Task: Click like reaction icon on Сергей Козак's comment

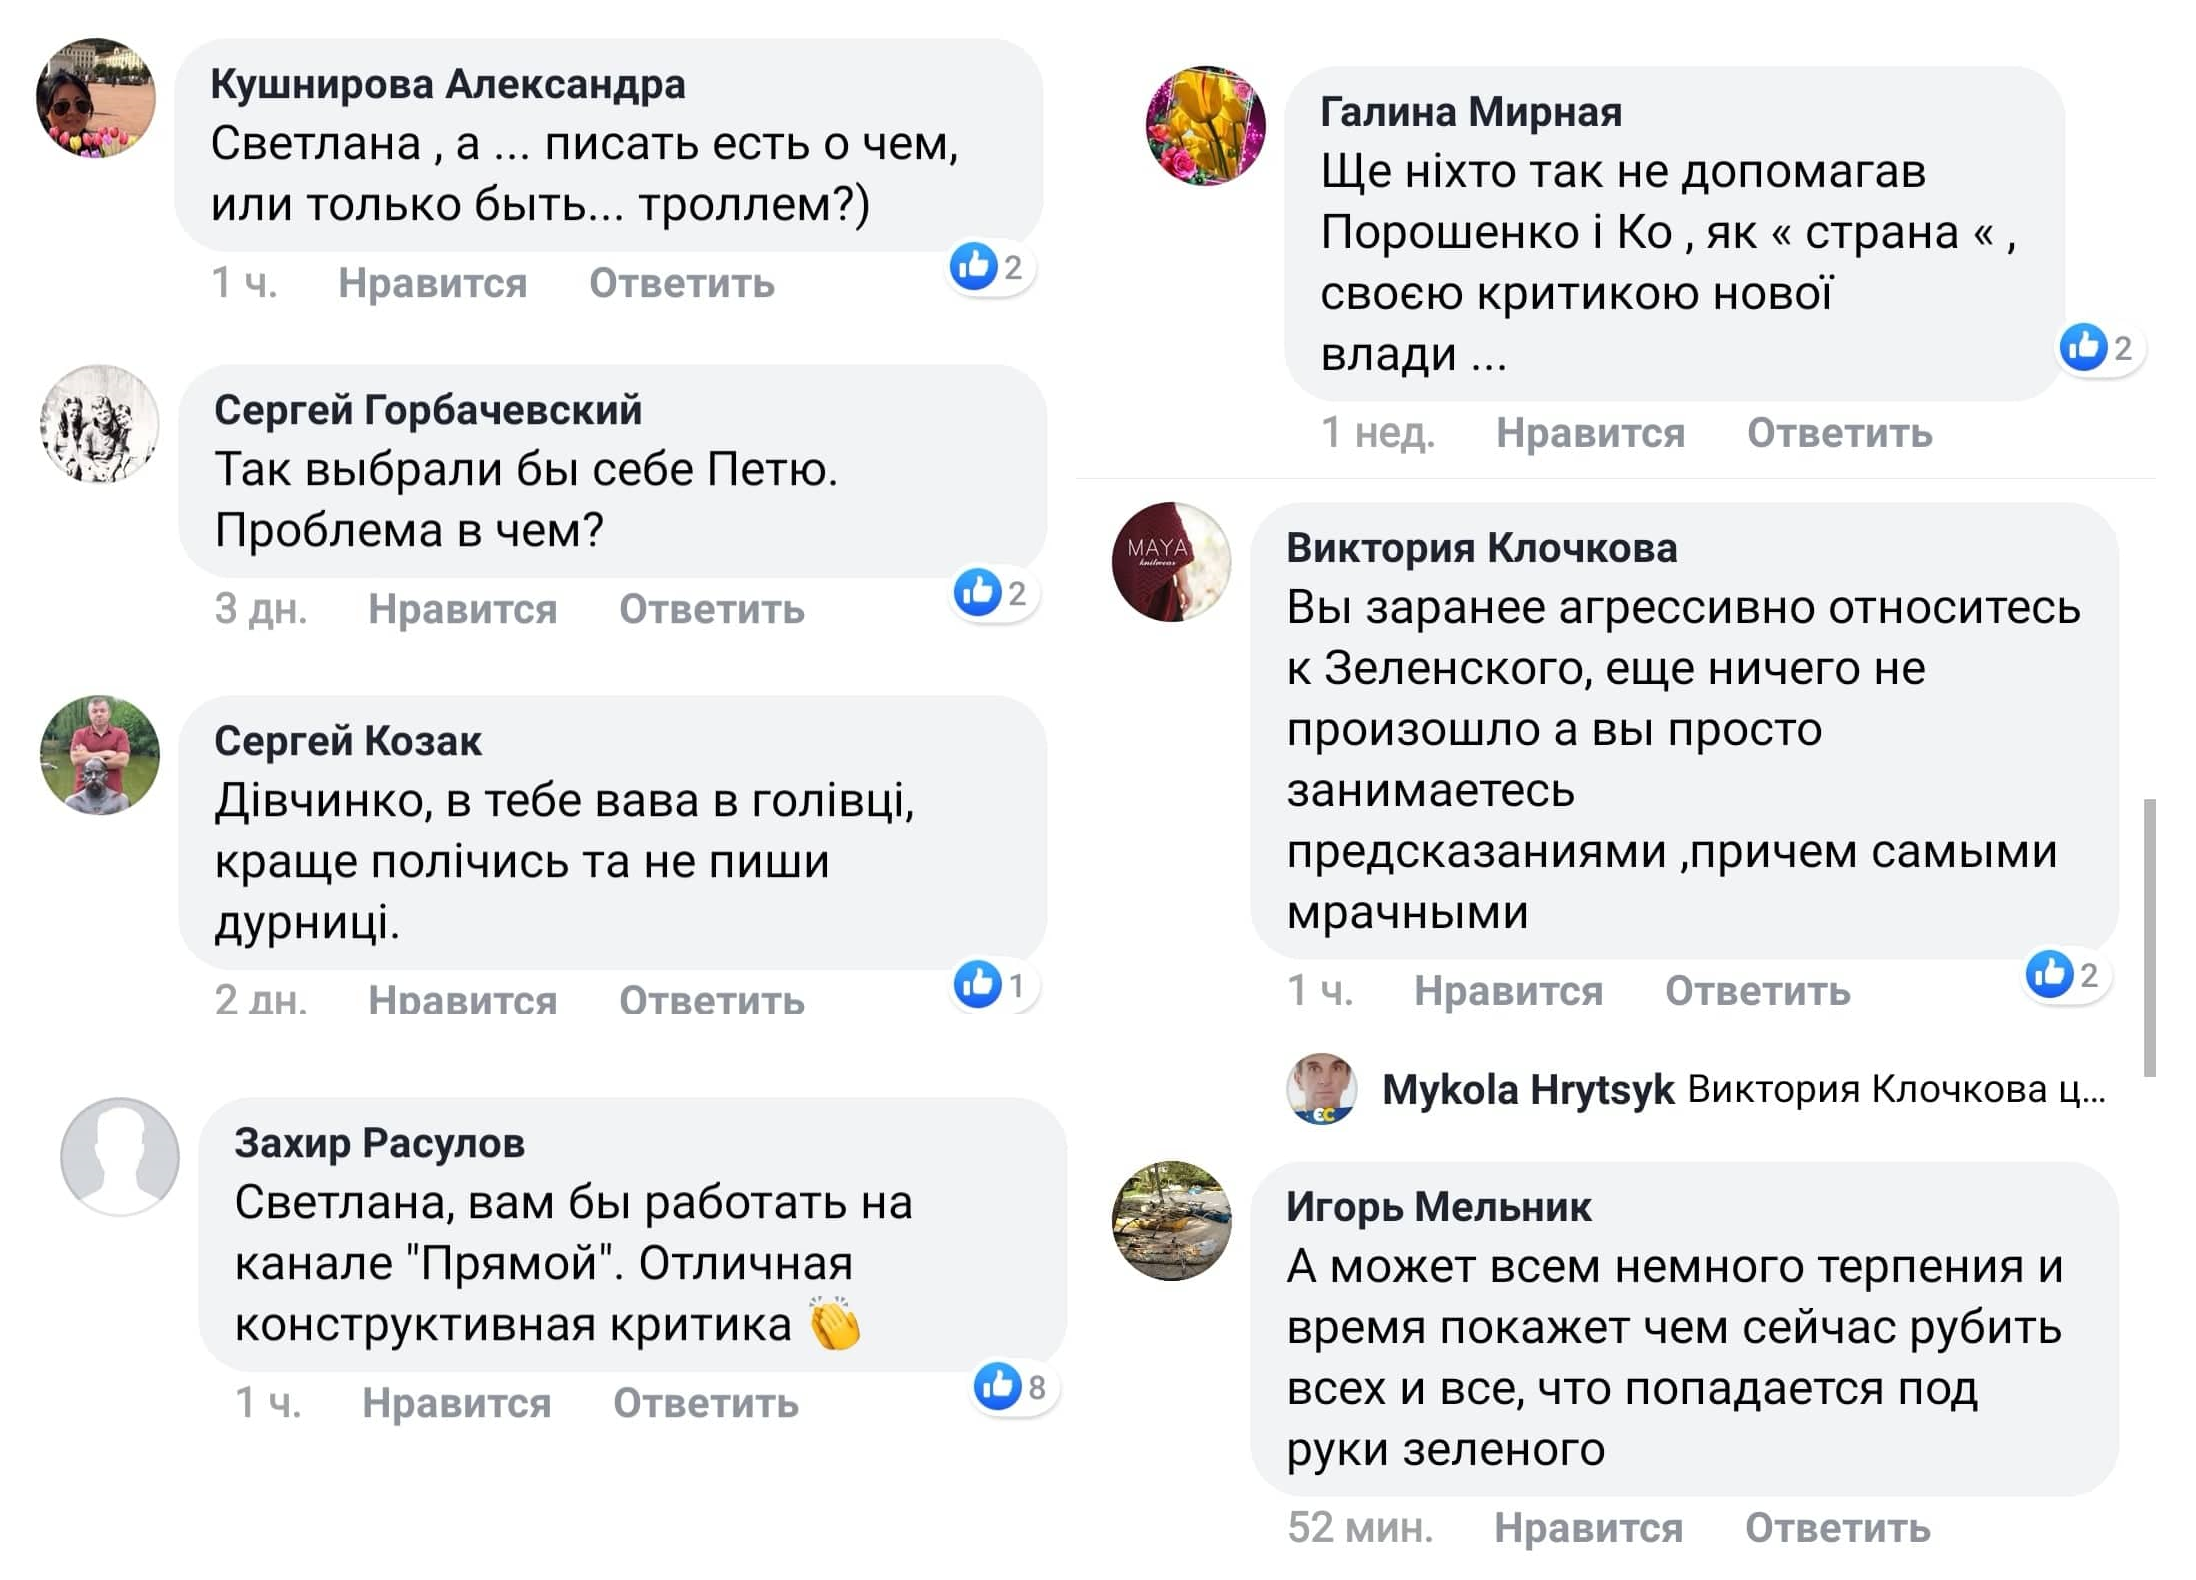Action: [x=977, y=984]
